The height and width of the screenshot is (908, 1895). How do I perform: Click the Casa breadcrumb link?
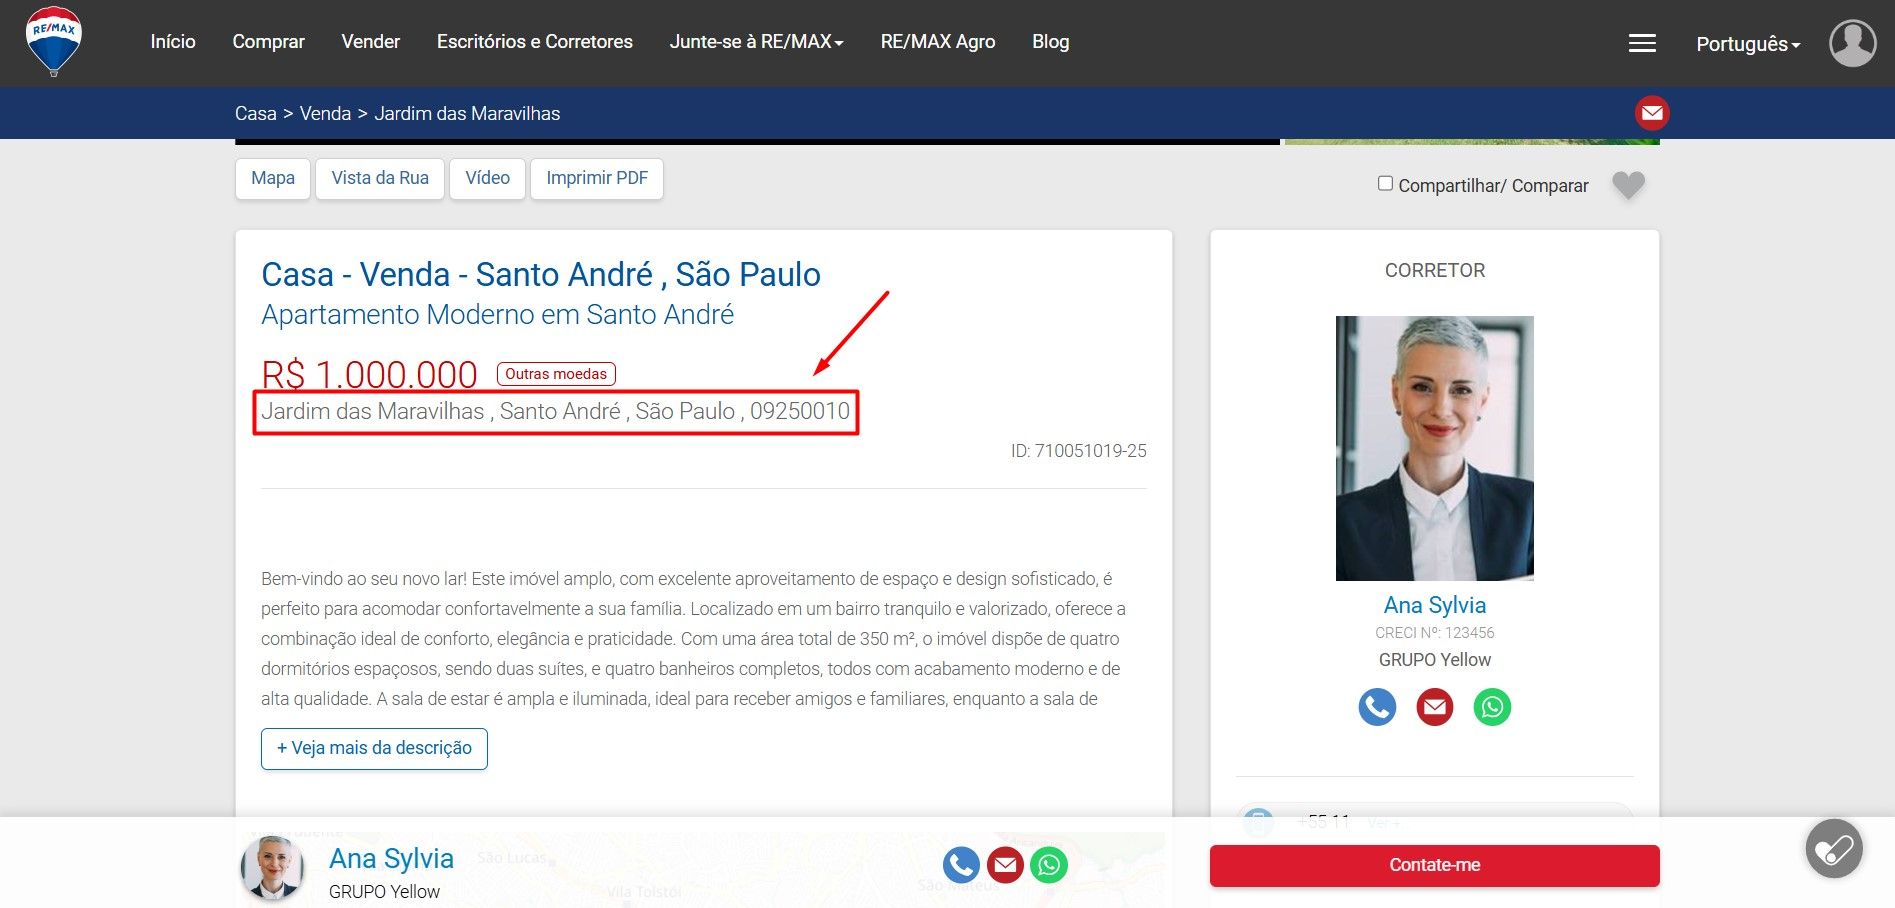click(x=256, y=113)
